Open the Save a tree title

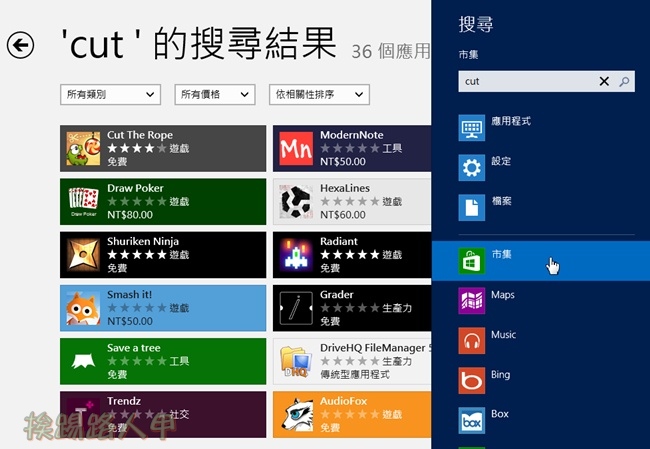pos(133,348)
